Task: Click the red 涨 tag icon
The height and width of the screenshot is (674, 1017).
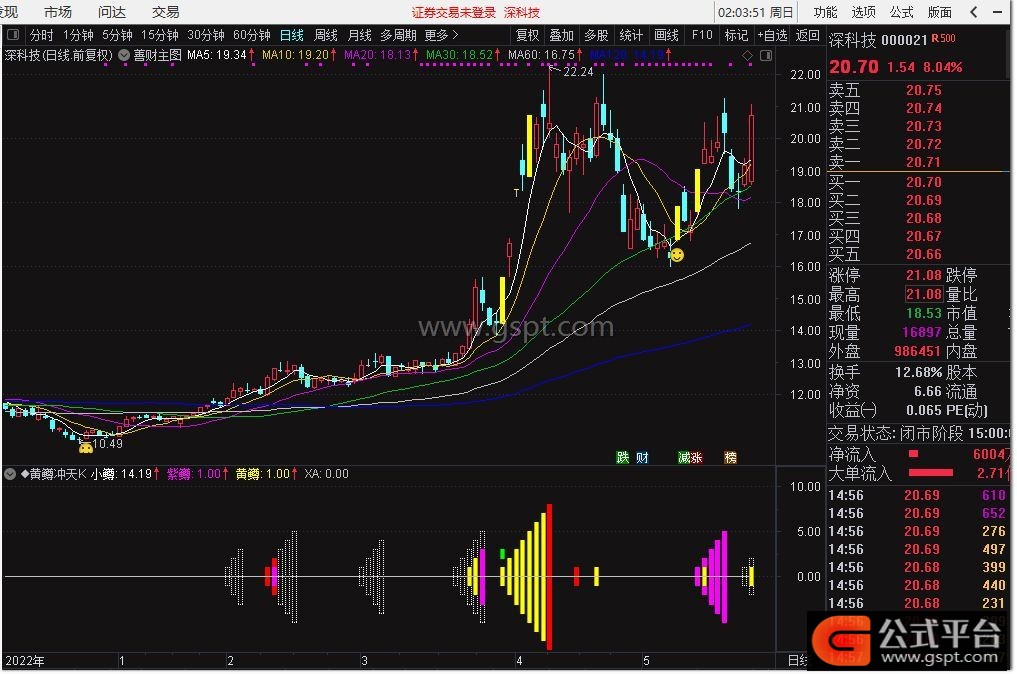Action: (x=697, y=457)
